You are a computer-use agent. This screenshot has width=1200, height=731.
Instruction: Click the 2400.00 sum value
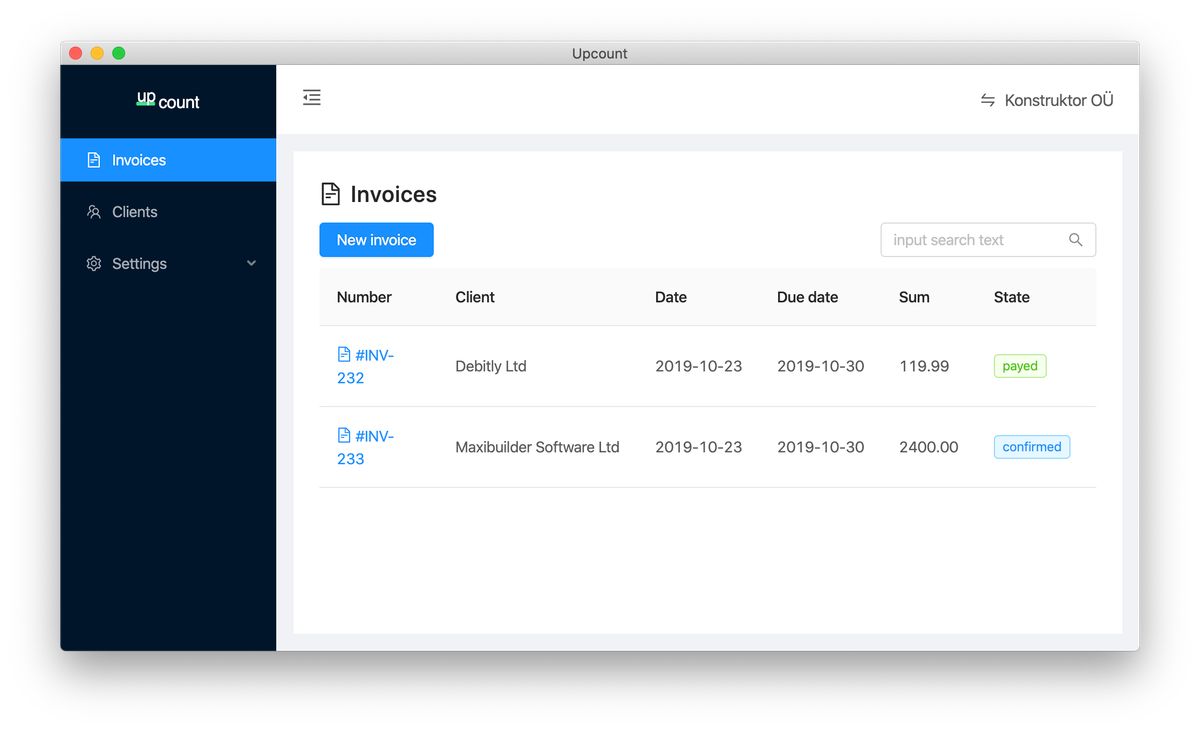929,447
